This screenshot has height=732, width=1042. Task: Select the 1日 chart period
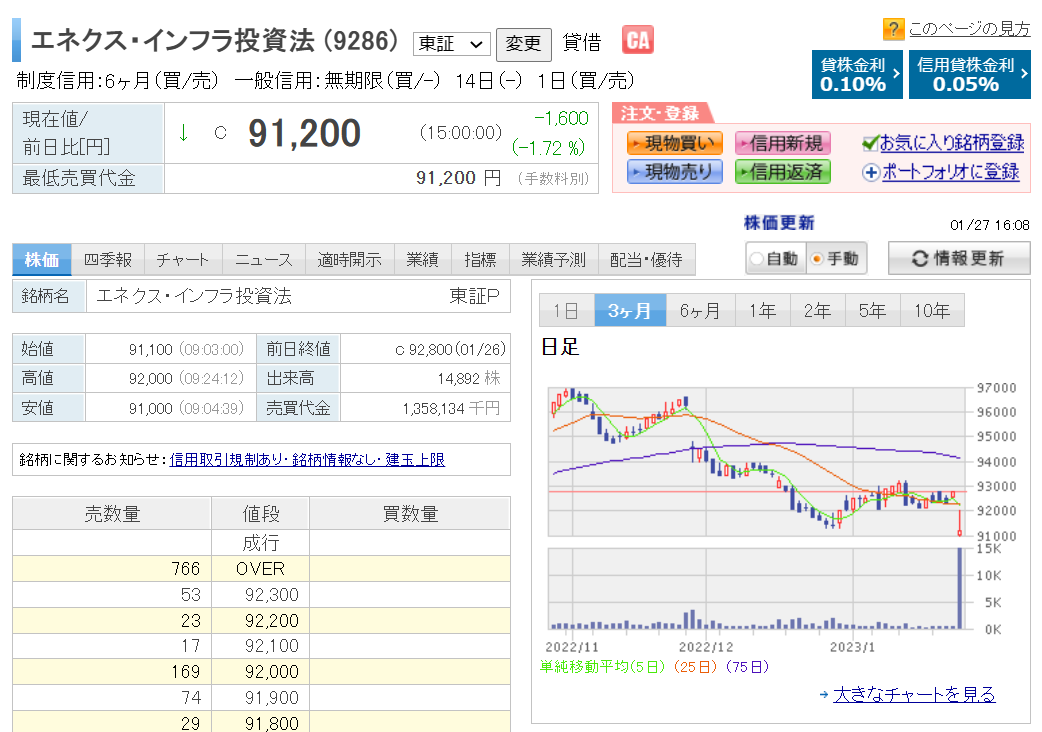(566, 310)
